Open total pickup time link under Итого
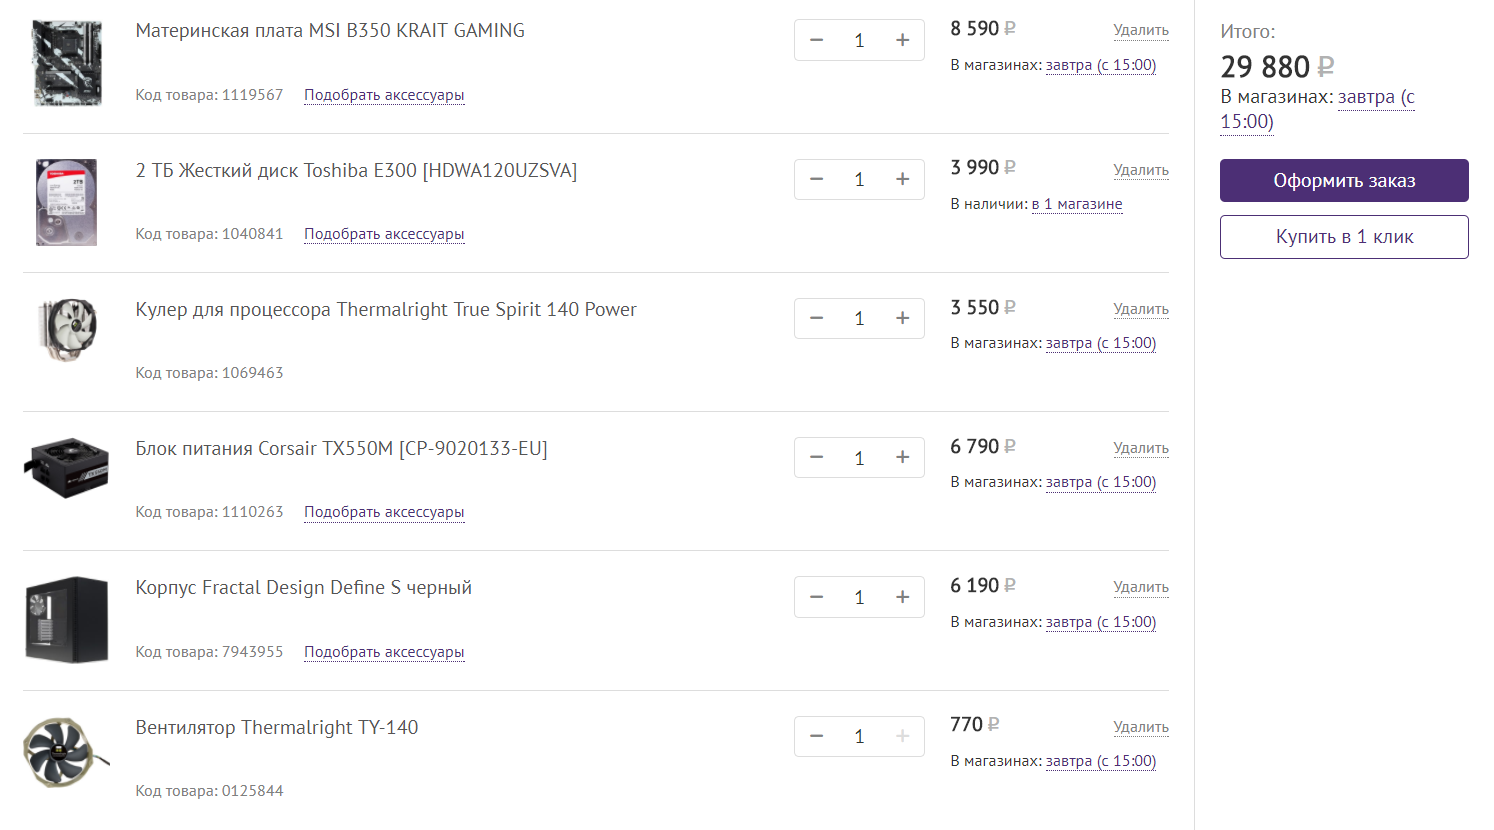 [x=1366, y=98]
